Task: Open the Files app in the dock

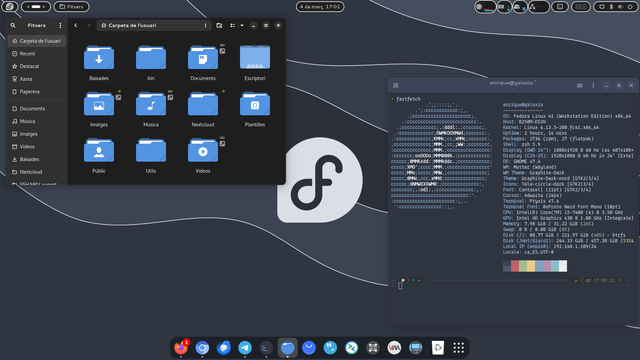Action: 287,348
